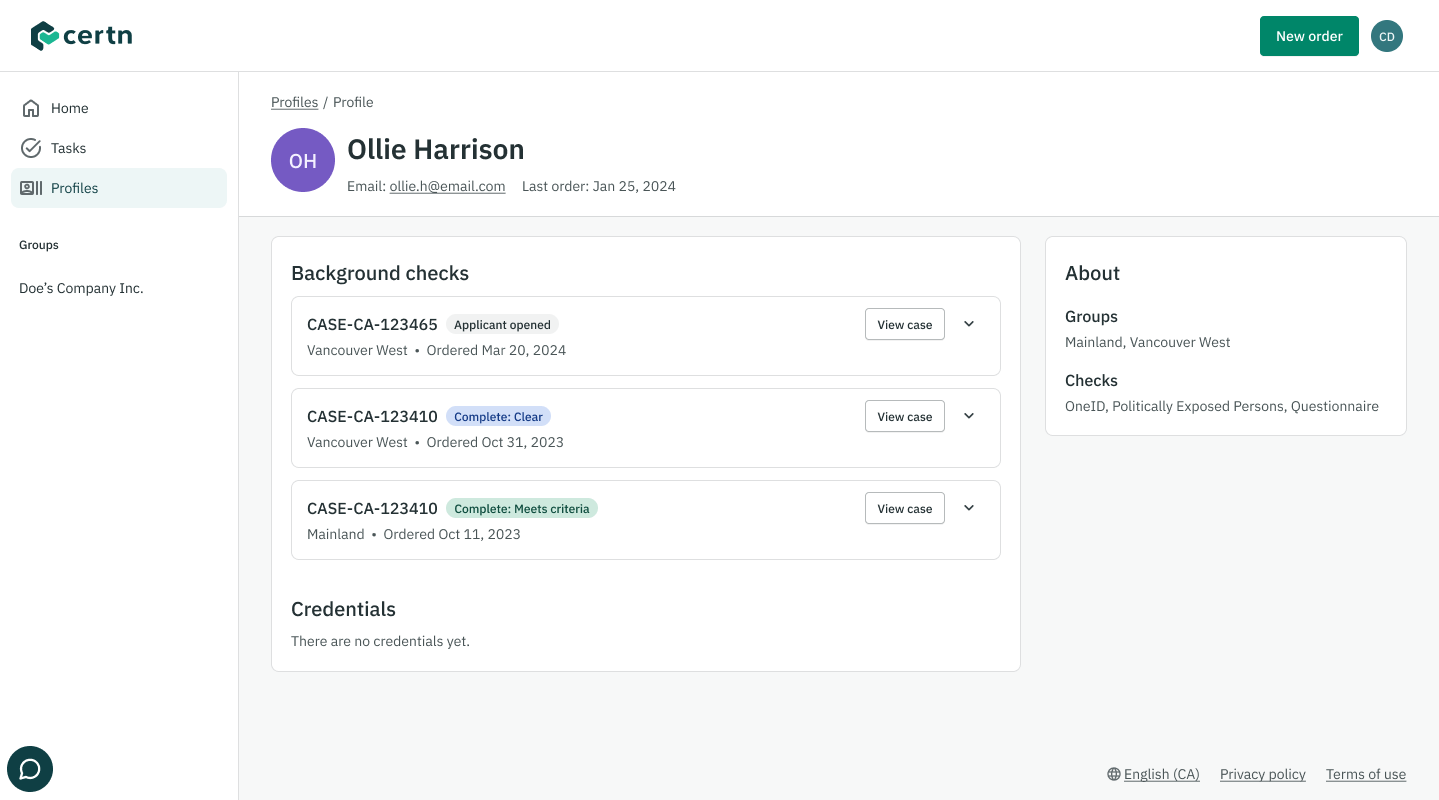Image resolution: width=1439 pixels, height=800 pixels.
Task: Select the Home icon in the sidebar
Action: click(31, 108)
